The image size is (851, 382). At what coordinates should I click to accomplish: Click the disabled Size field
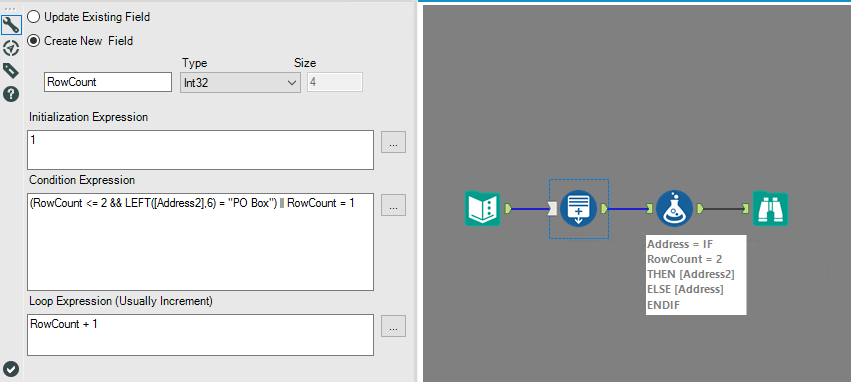[335, 82]
